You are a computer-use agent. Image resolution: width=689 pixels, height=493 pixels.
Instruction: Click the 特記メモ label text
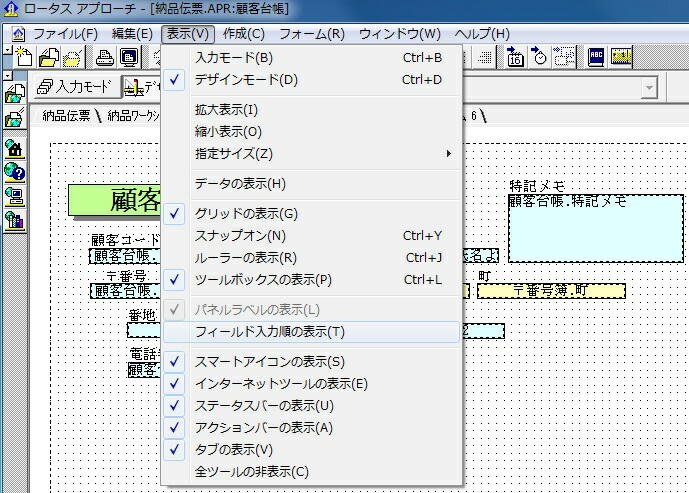[x=537, y=186]
